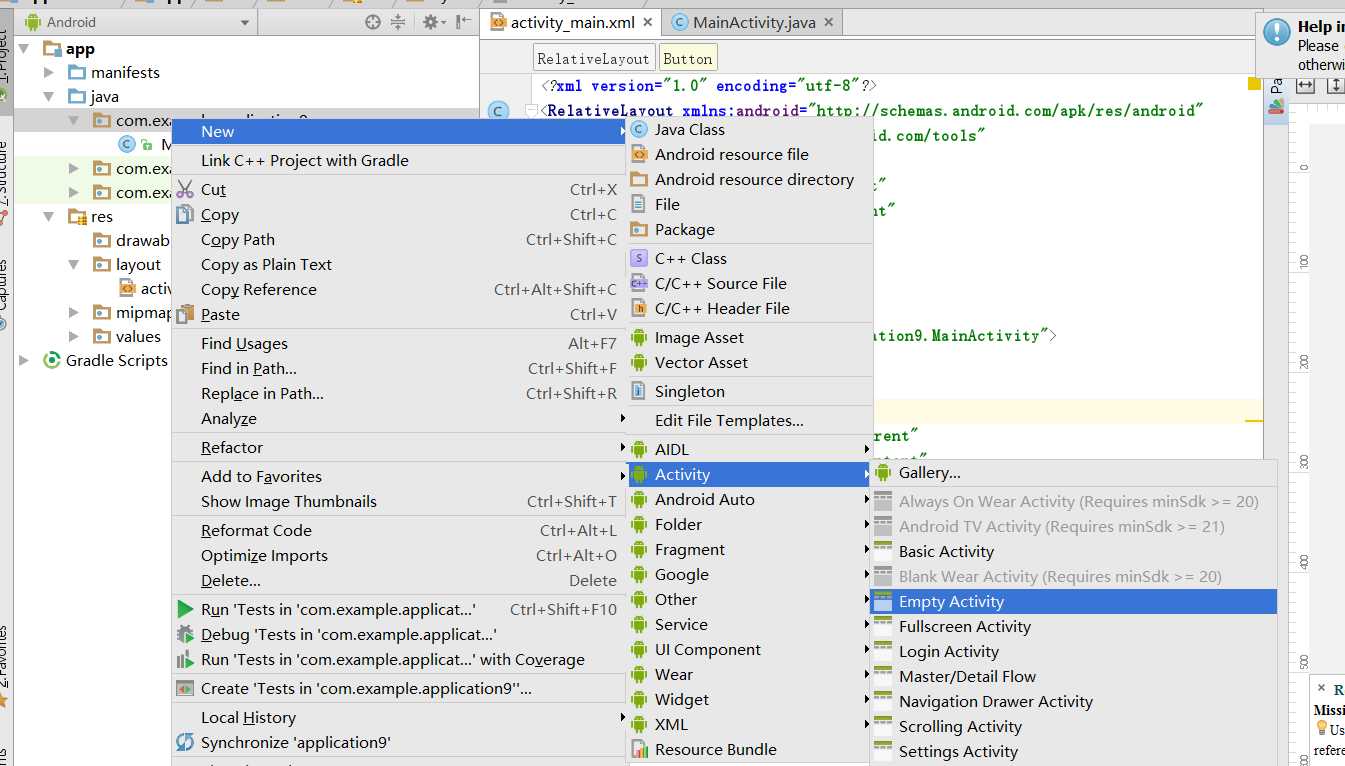The image size is (1345, 766).
Task: Click the Scroll from Source crosshair icon
Action: [x=373, y=22]
